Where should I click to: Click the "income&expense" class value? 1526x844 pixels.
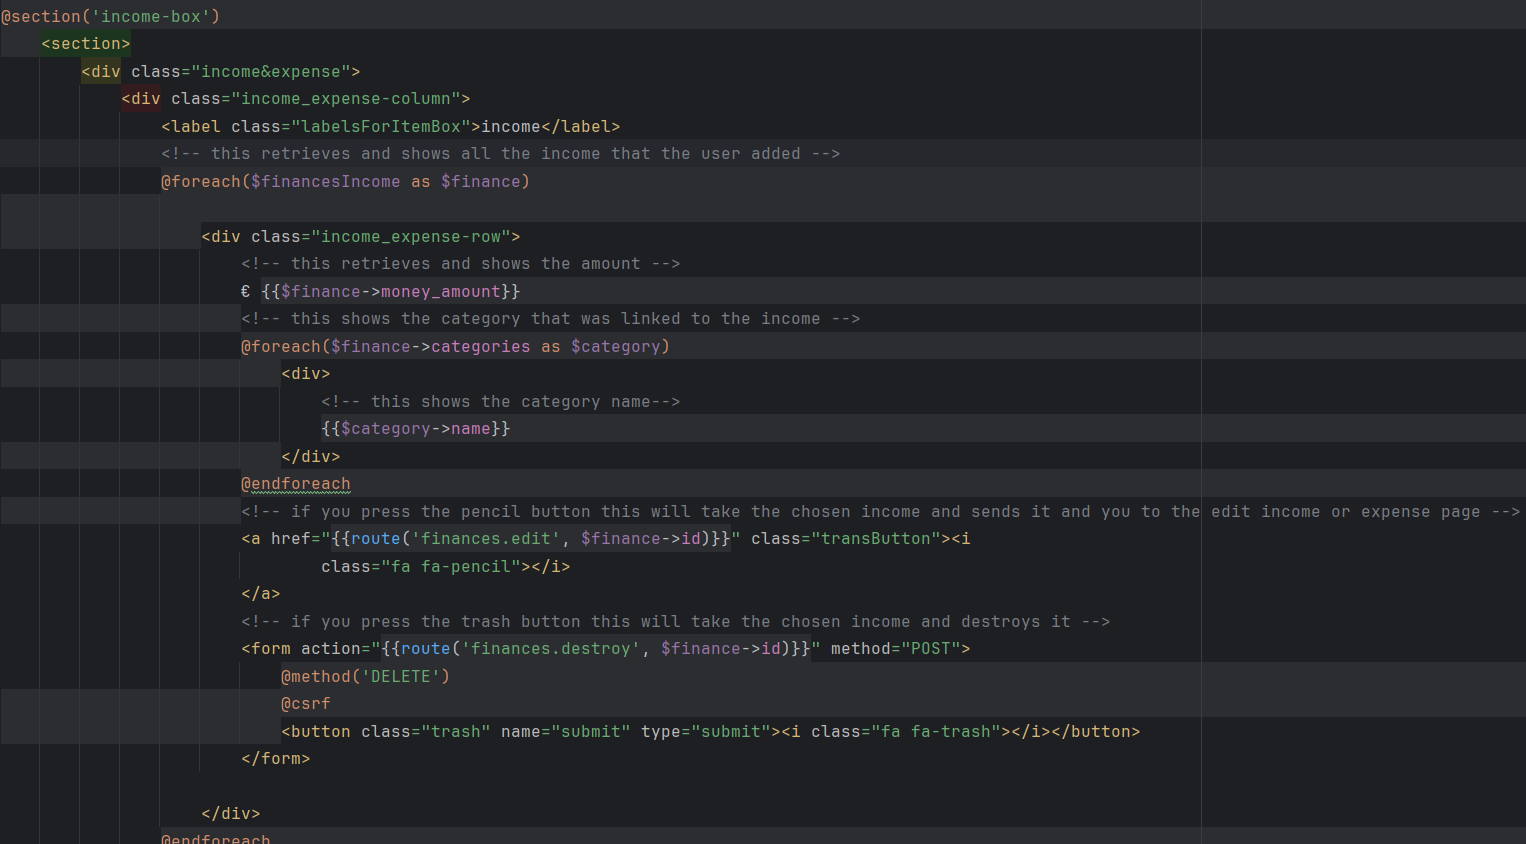(271, 72)
